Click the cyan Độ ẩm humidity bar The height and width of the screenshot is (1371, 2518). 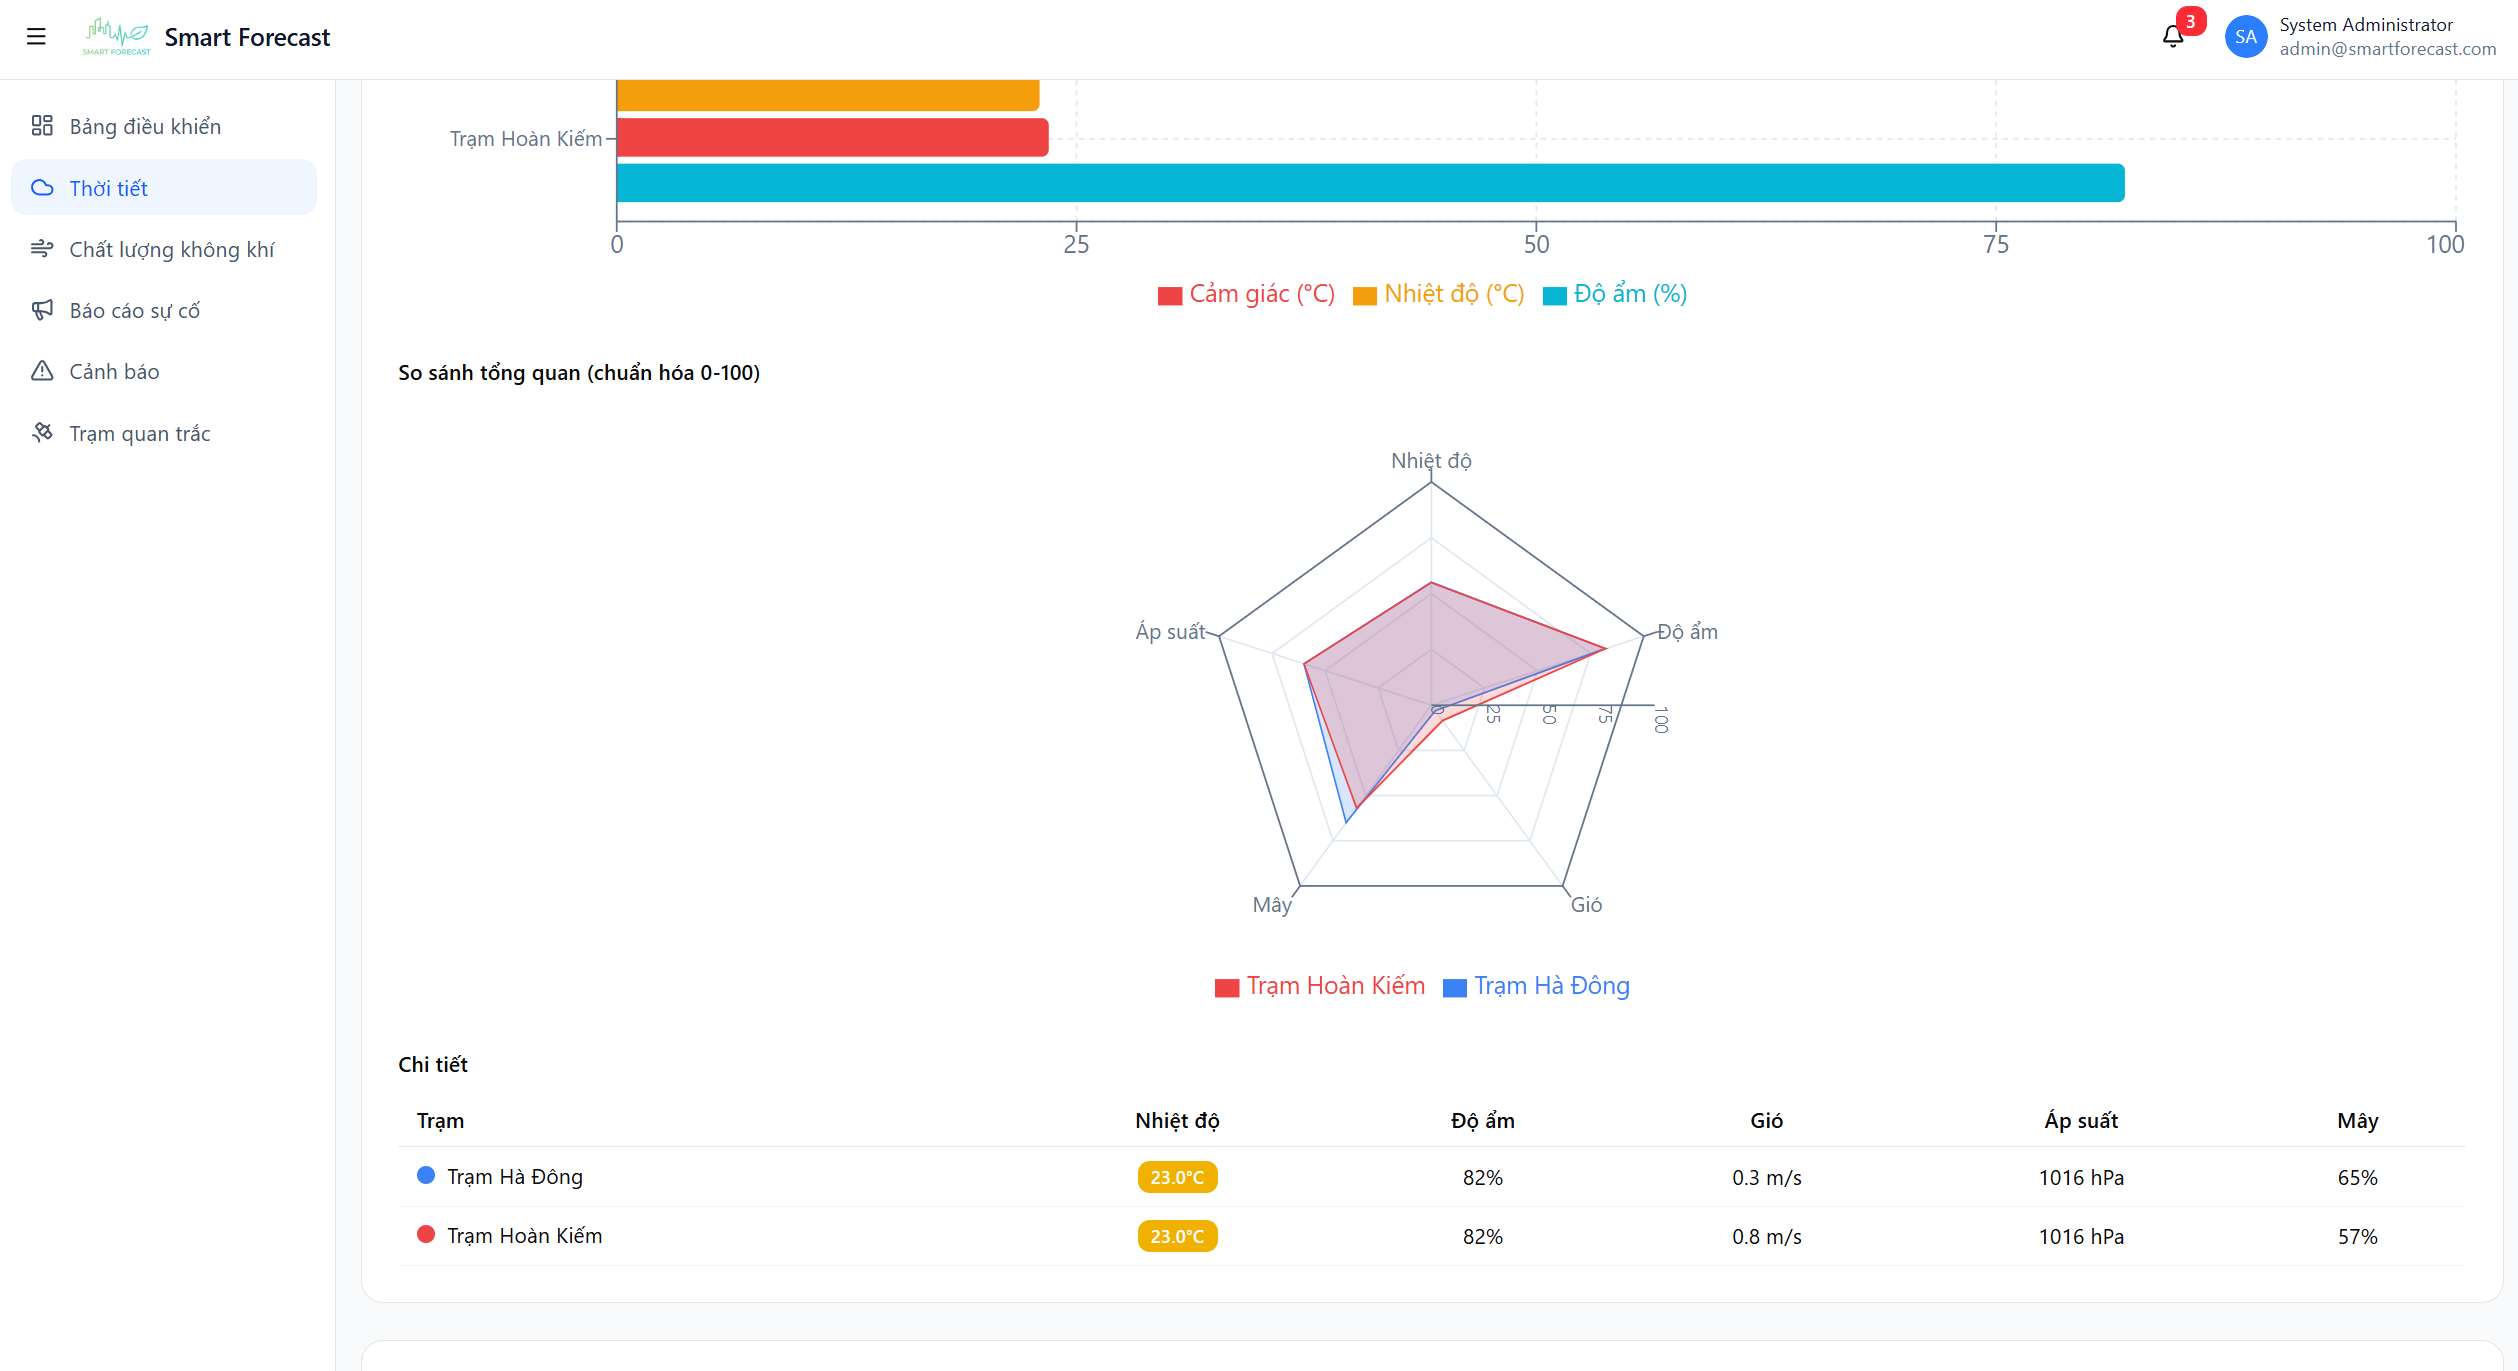click(x=1370, y=183)
